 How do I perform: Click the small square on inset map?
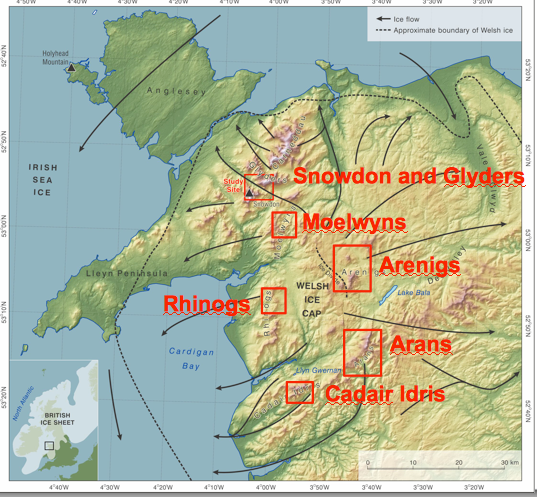coord(49,446)
